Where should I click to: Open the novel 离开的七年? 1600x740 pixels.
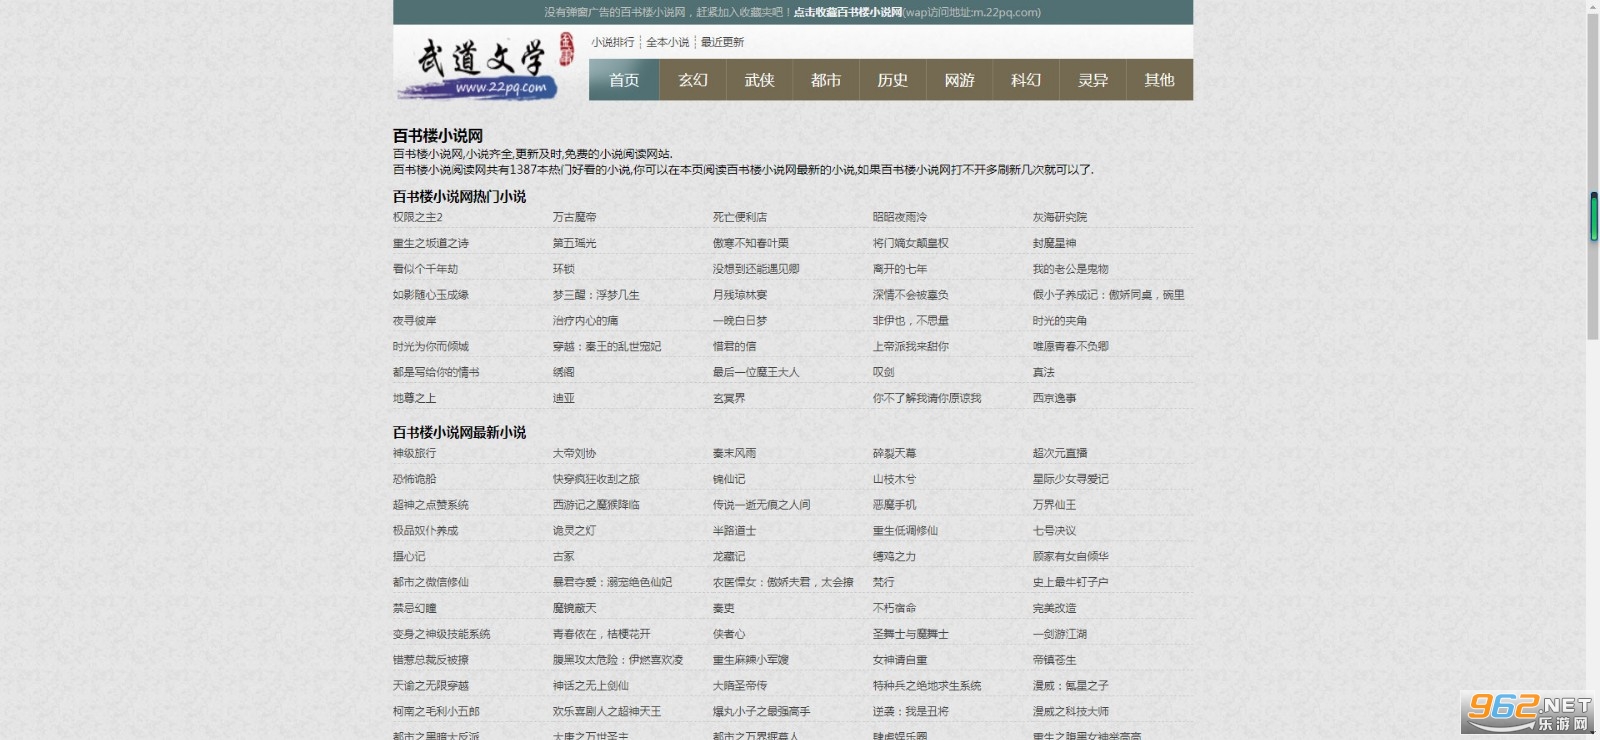pos(900,269)
